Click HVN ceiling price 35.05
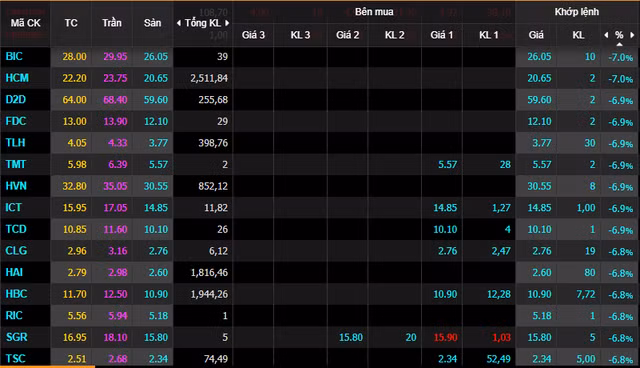This screenshot has height=368, width=640. [115, 186]
